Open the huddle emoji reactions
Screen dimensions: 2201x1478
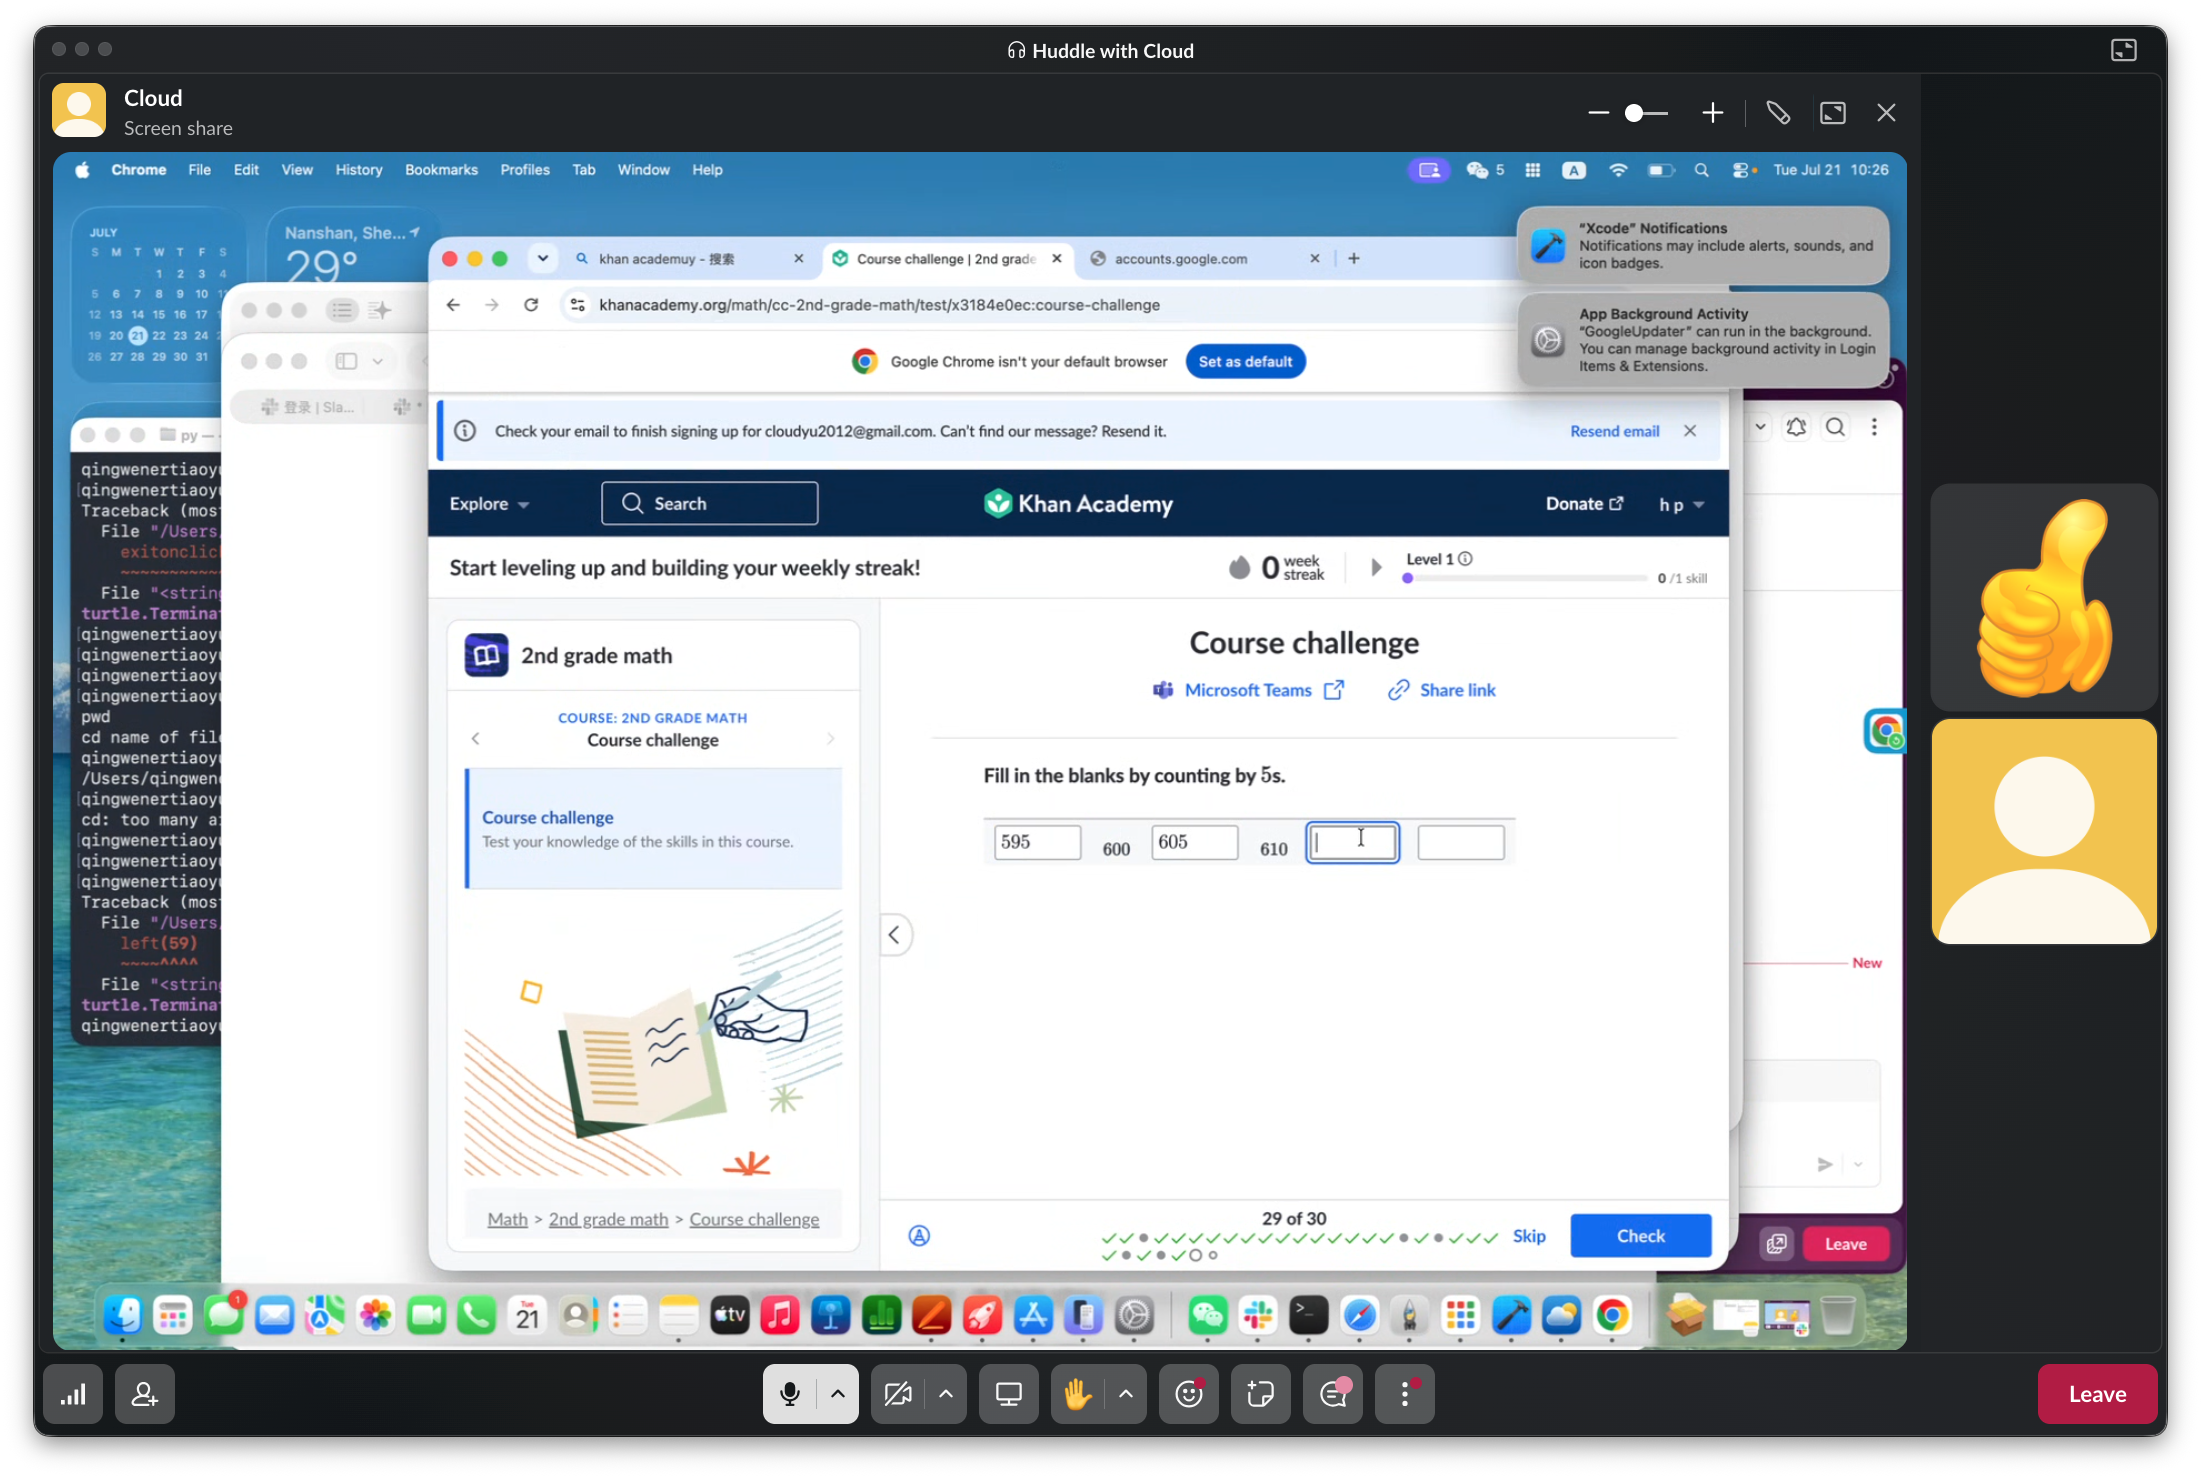point(1189,1394)
